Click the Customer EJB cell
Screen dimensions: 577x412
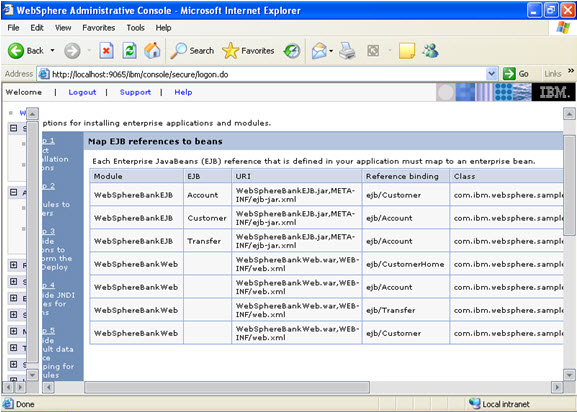[x=208, y=218]
